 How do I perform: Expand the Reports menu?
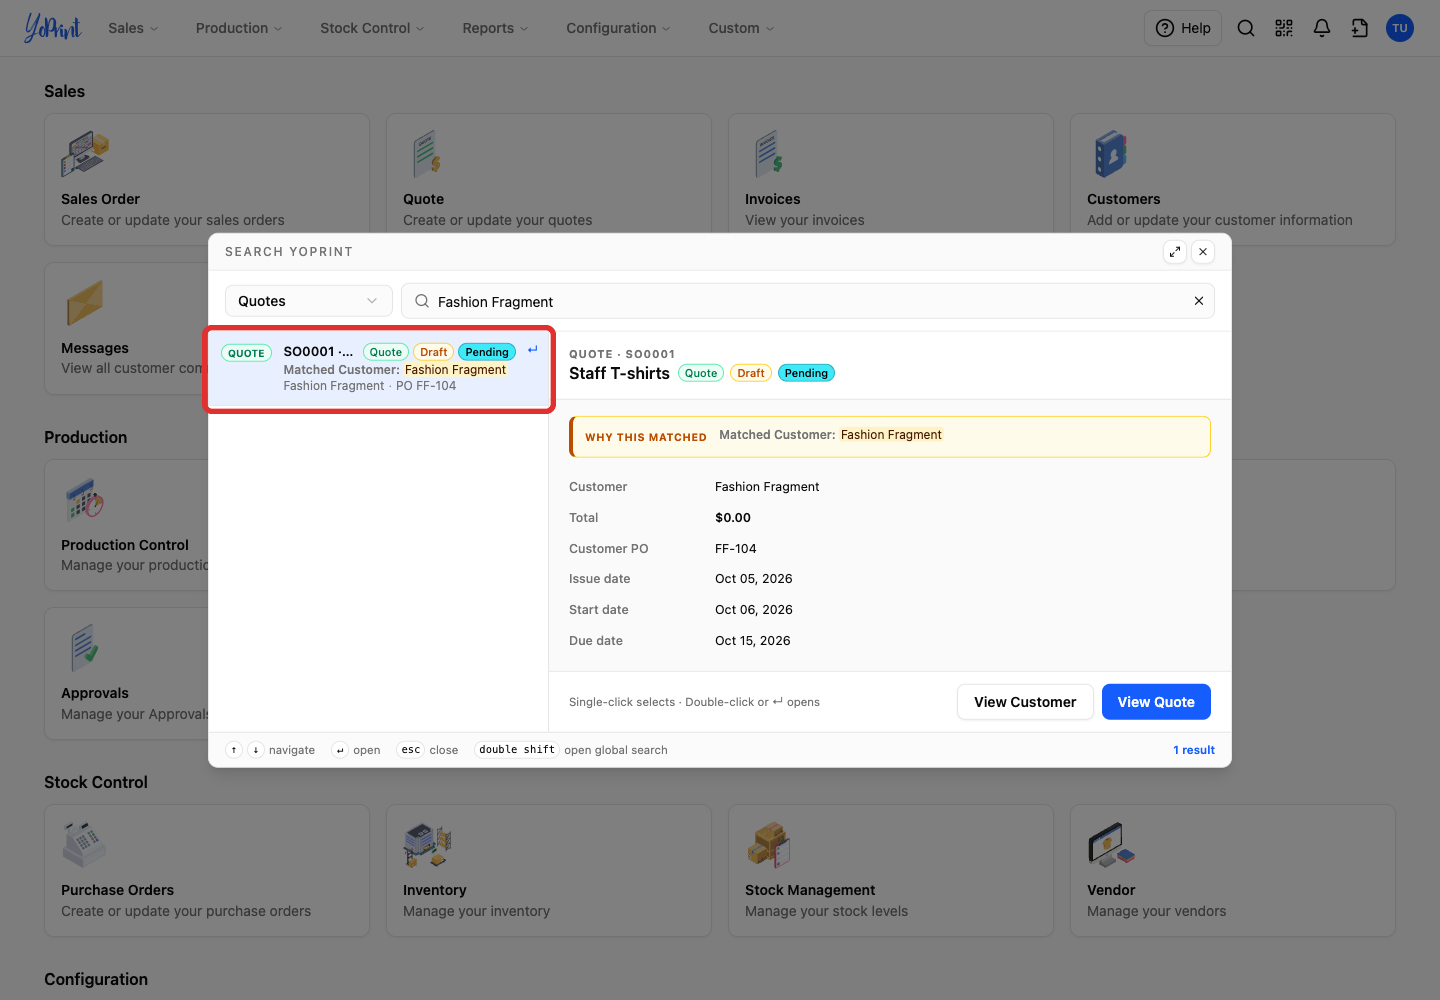[495, 28]
